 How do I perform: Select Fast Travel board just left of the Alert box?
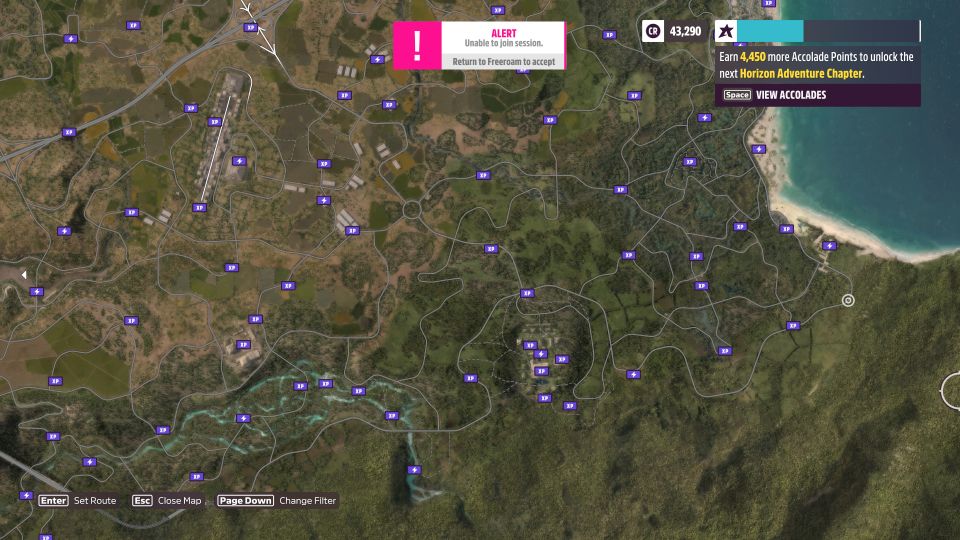tap(377, 59)
